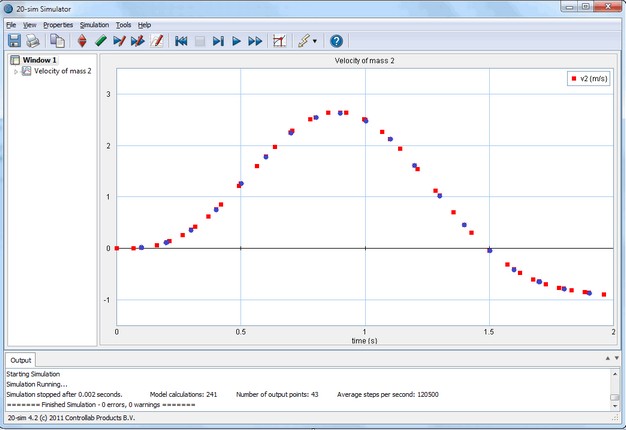The height and width of the screenshot is (430, 626).
Task: Run the simulation with play button
Action: tap(237, 41)
